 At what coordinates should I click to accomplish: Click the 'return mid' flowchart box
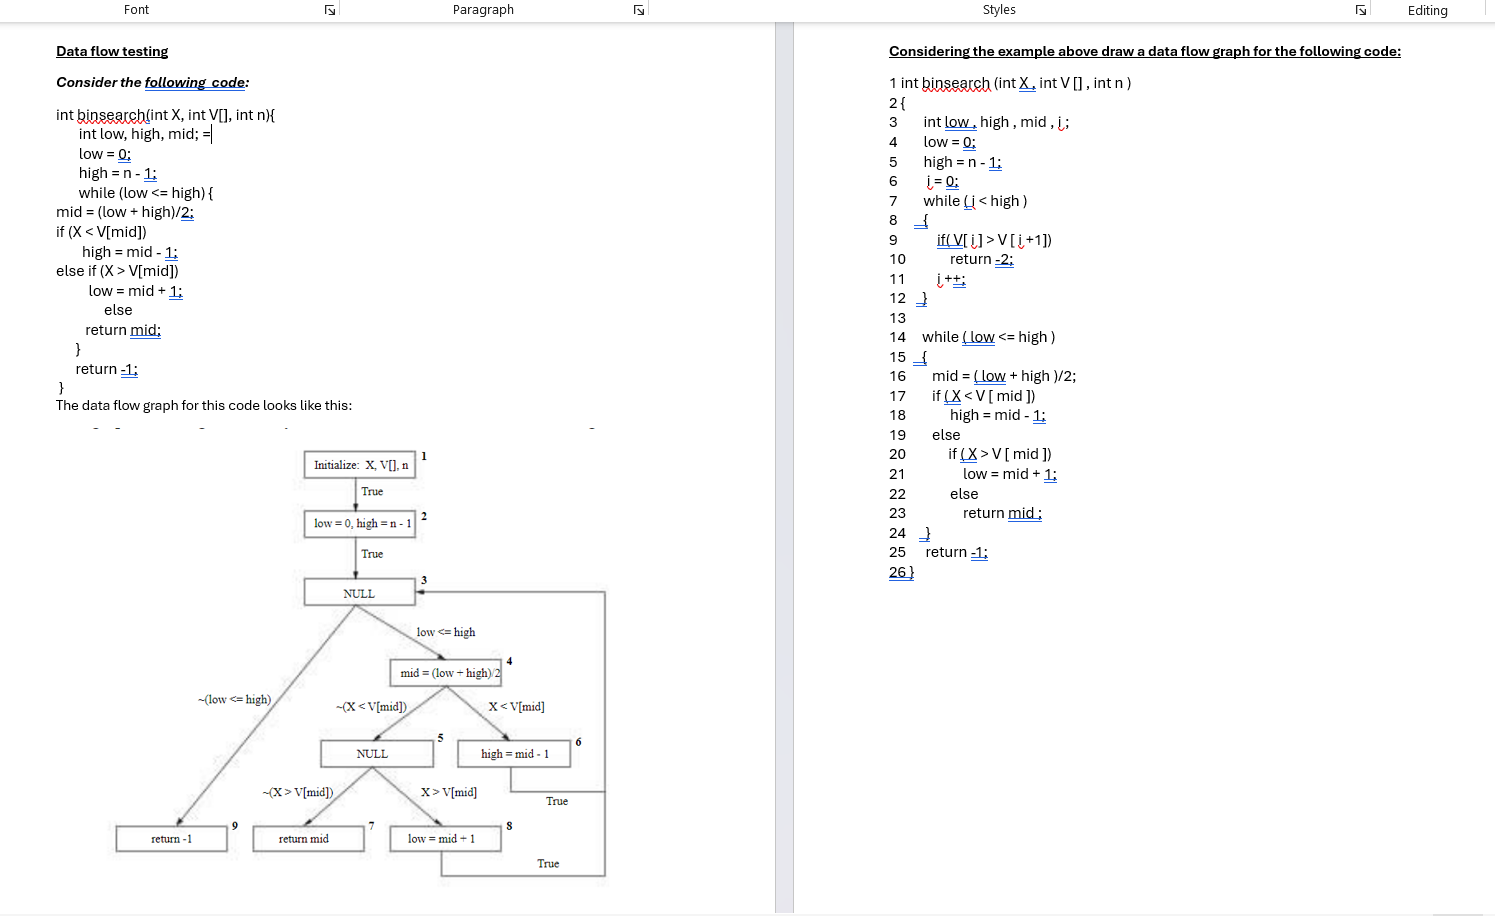[x=308, y=838]
